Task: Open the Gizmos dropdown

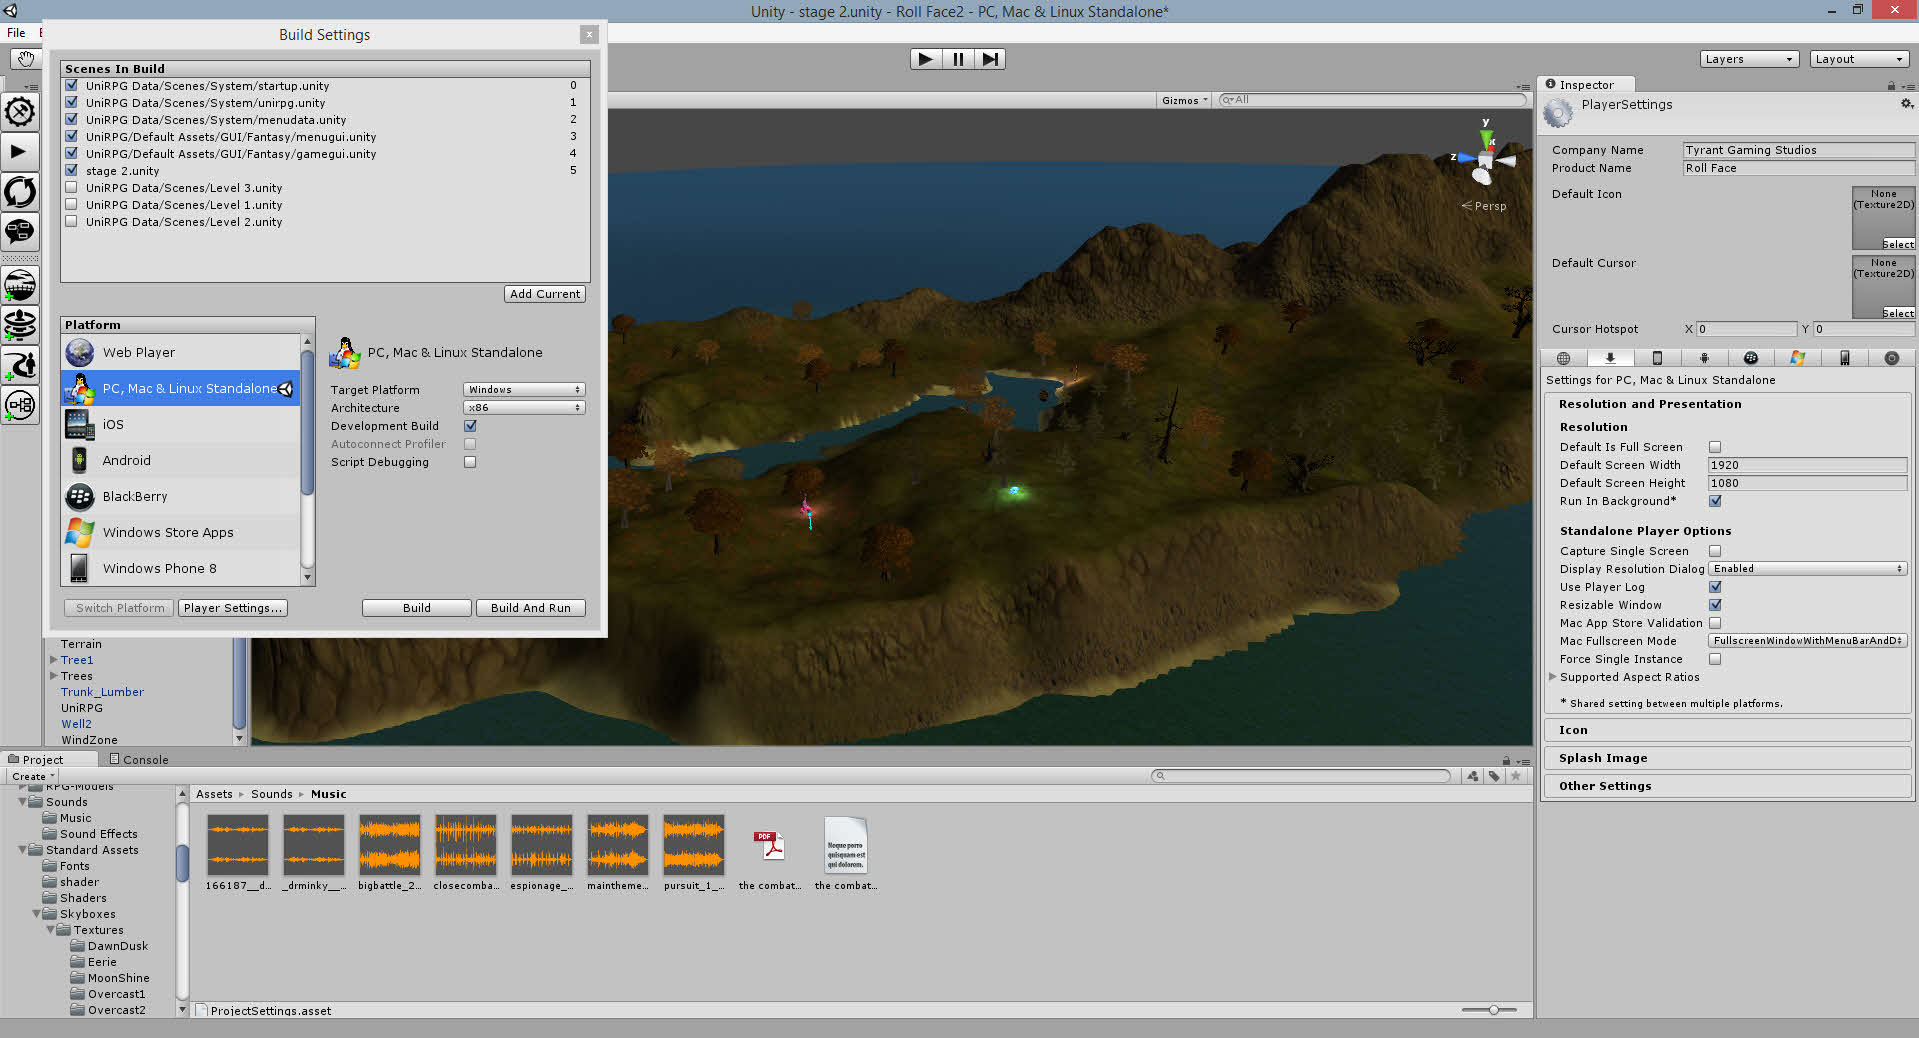Action: click(1184, 100)
